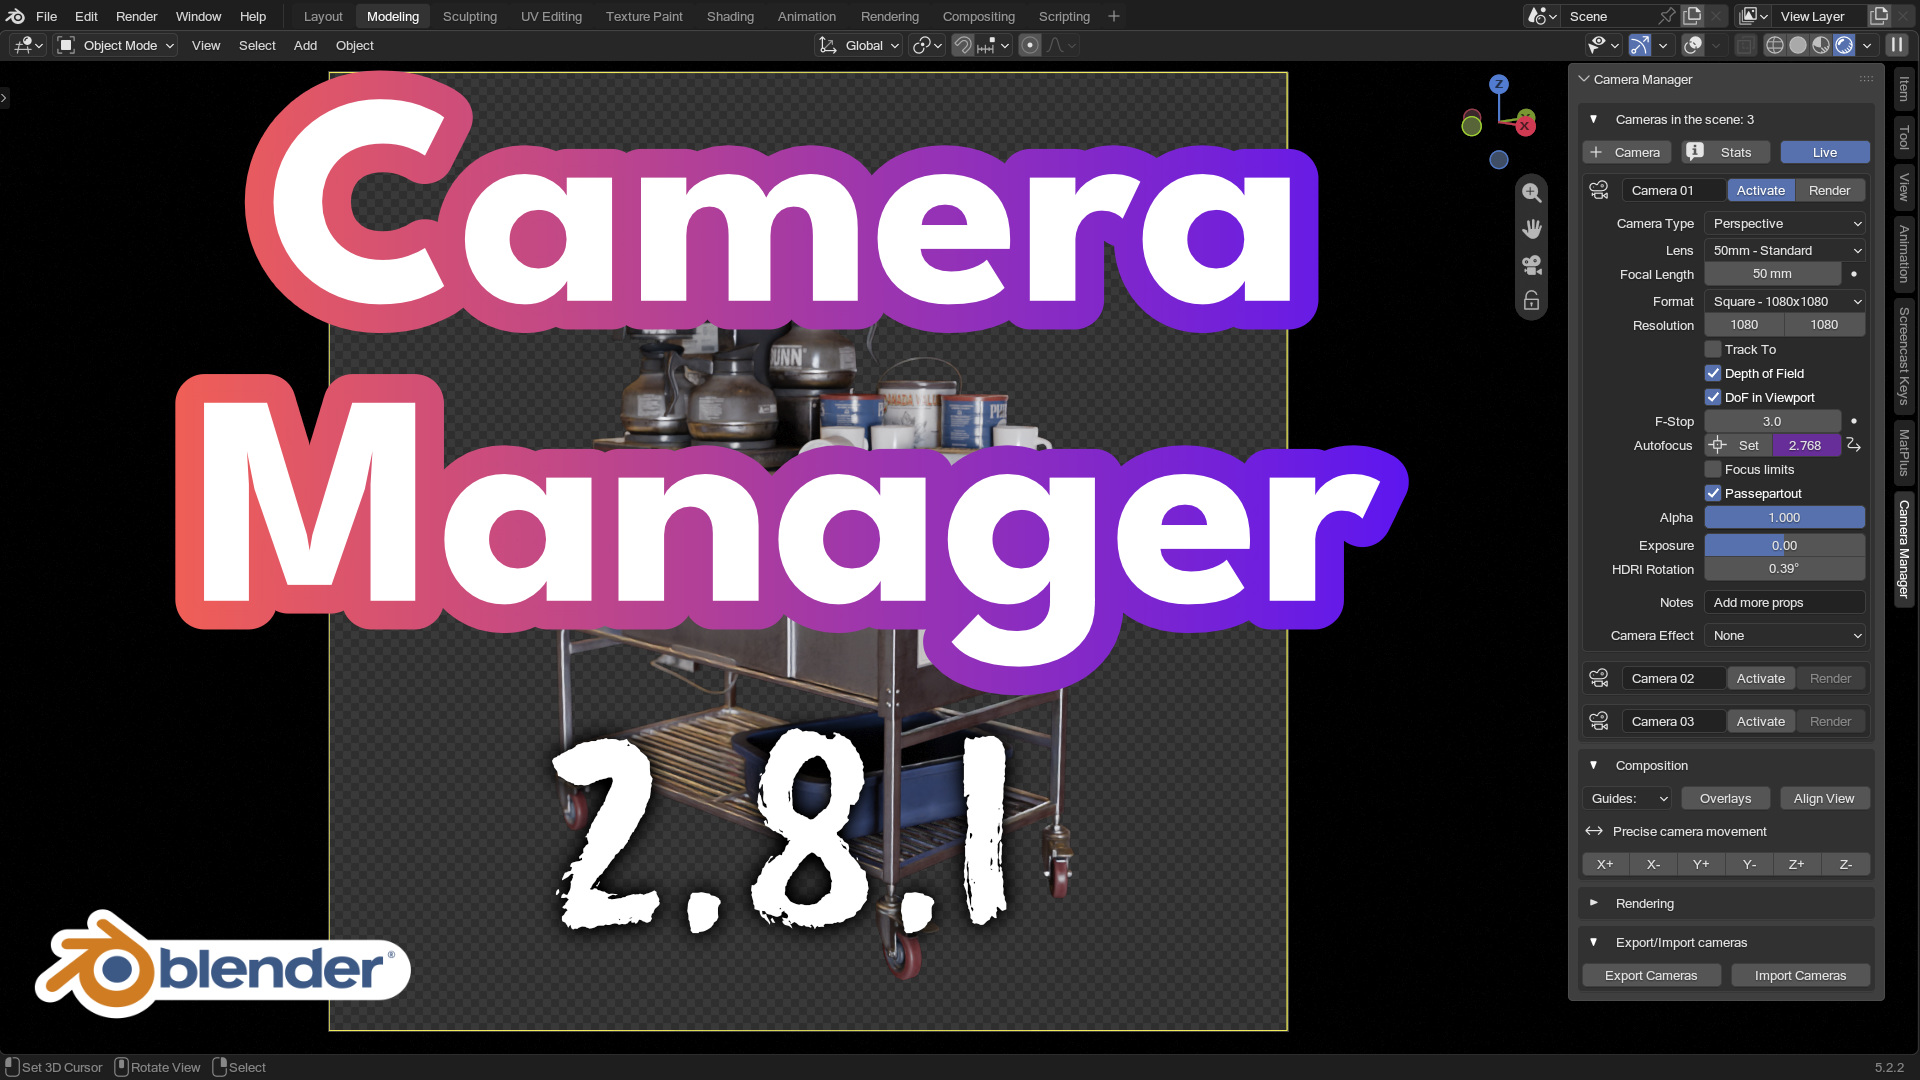
Task: Open the Screencast Keys sidebar tab
Action: (x=1904, y=356)
